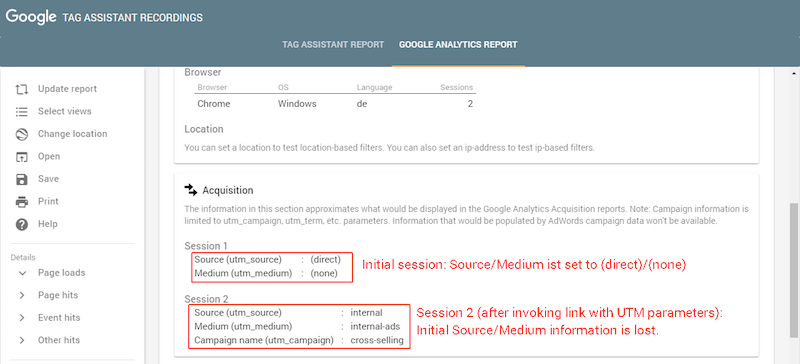Click the Change location globe icon
Image resolution: width=800 pixels, height=364 pixels.
(x=21, y=134)
